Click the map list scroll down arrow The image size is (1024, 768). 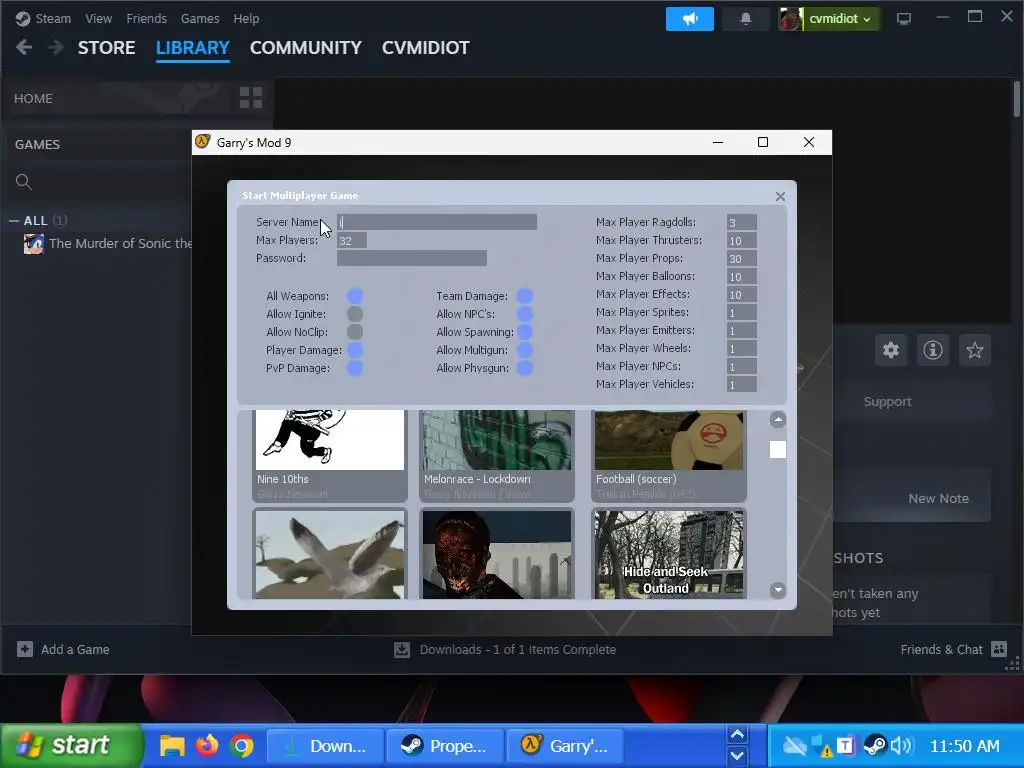(777, 590)
